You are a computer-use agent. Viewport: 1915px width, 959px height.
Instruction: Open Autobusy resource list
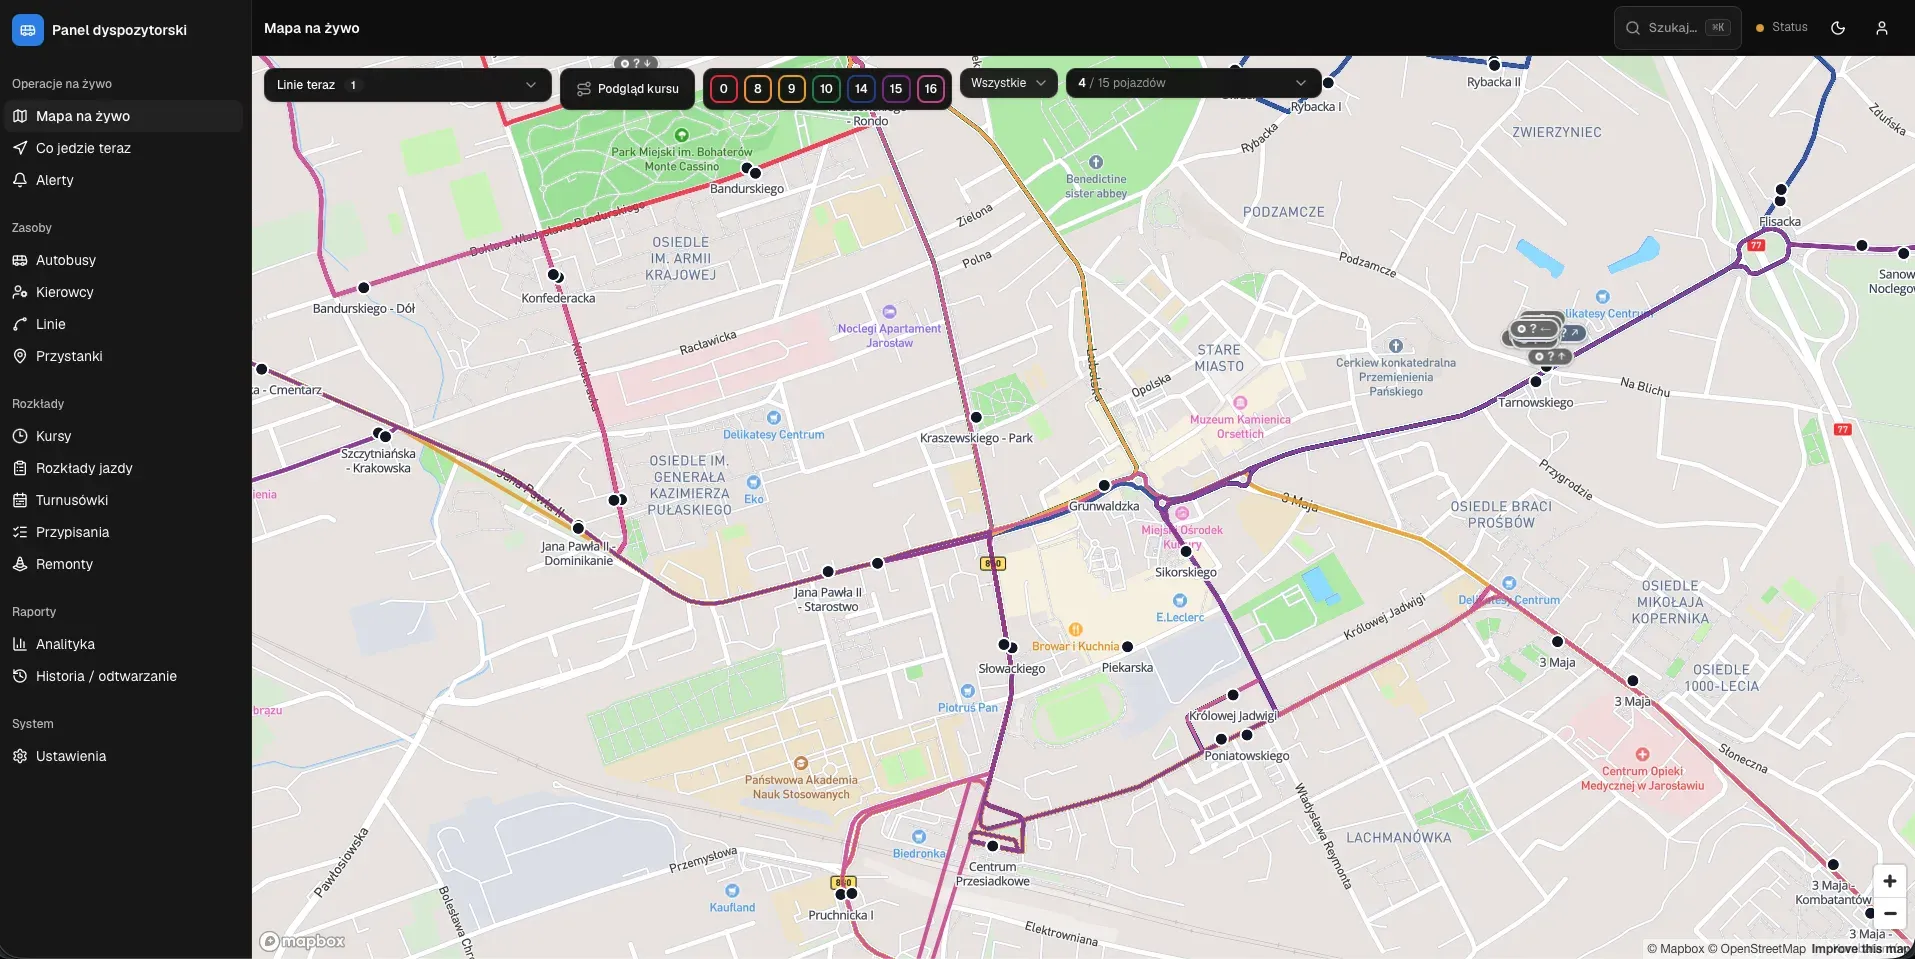click(122, 260)
